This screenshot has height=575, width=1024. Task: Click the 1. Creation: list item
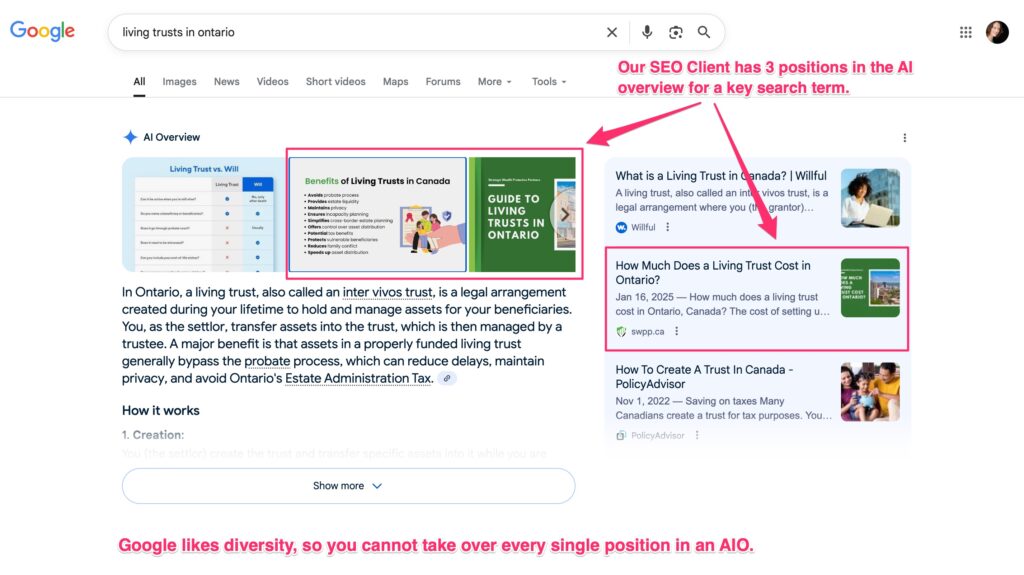pyautogui.click(x=153, y=435)
